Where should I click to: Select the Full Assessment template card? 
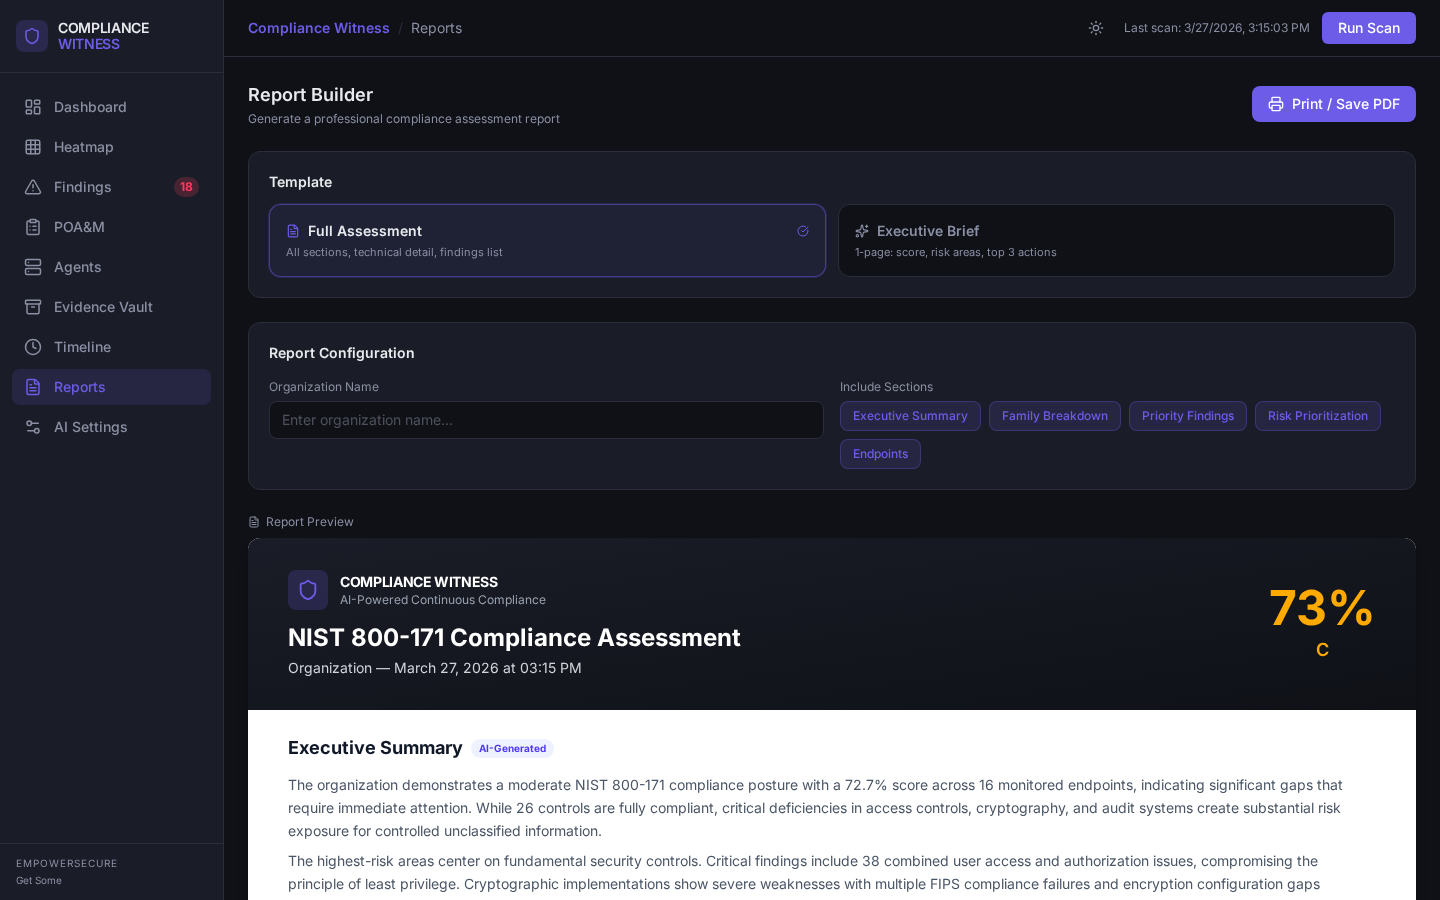coord(547,241)
